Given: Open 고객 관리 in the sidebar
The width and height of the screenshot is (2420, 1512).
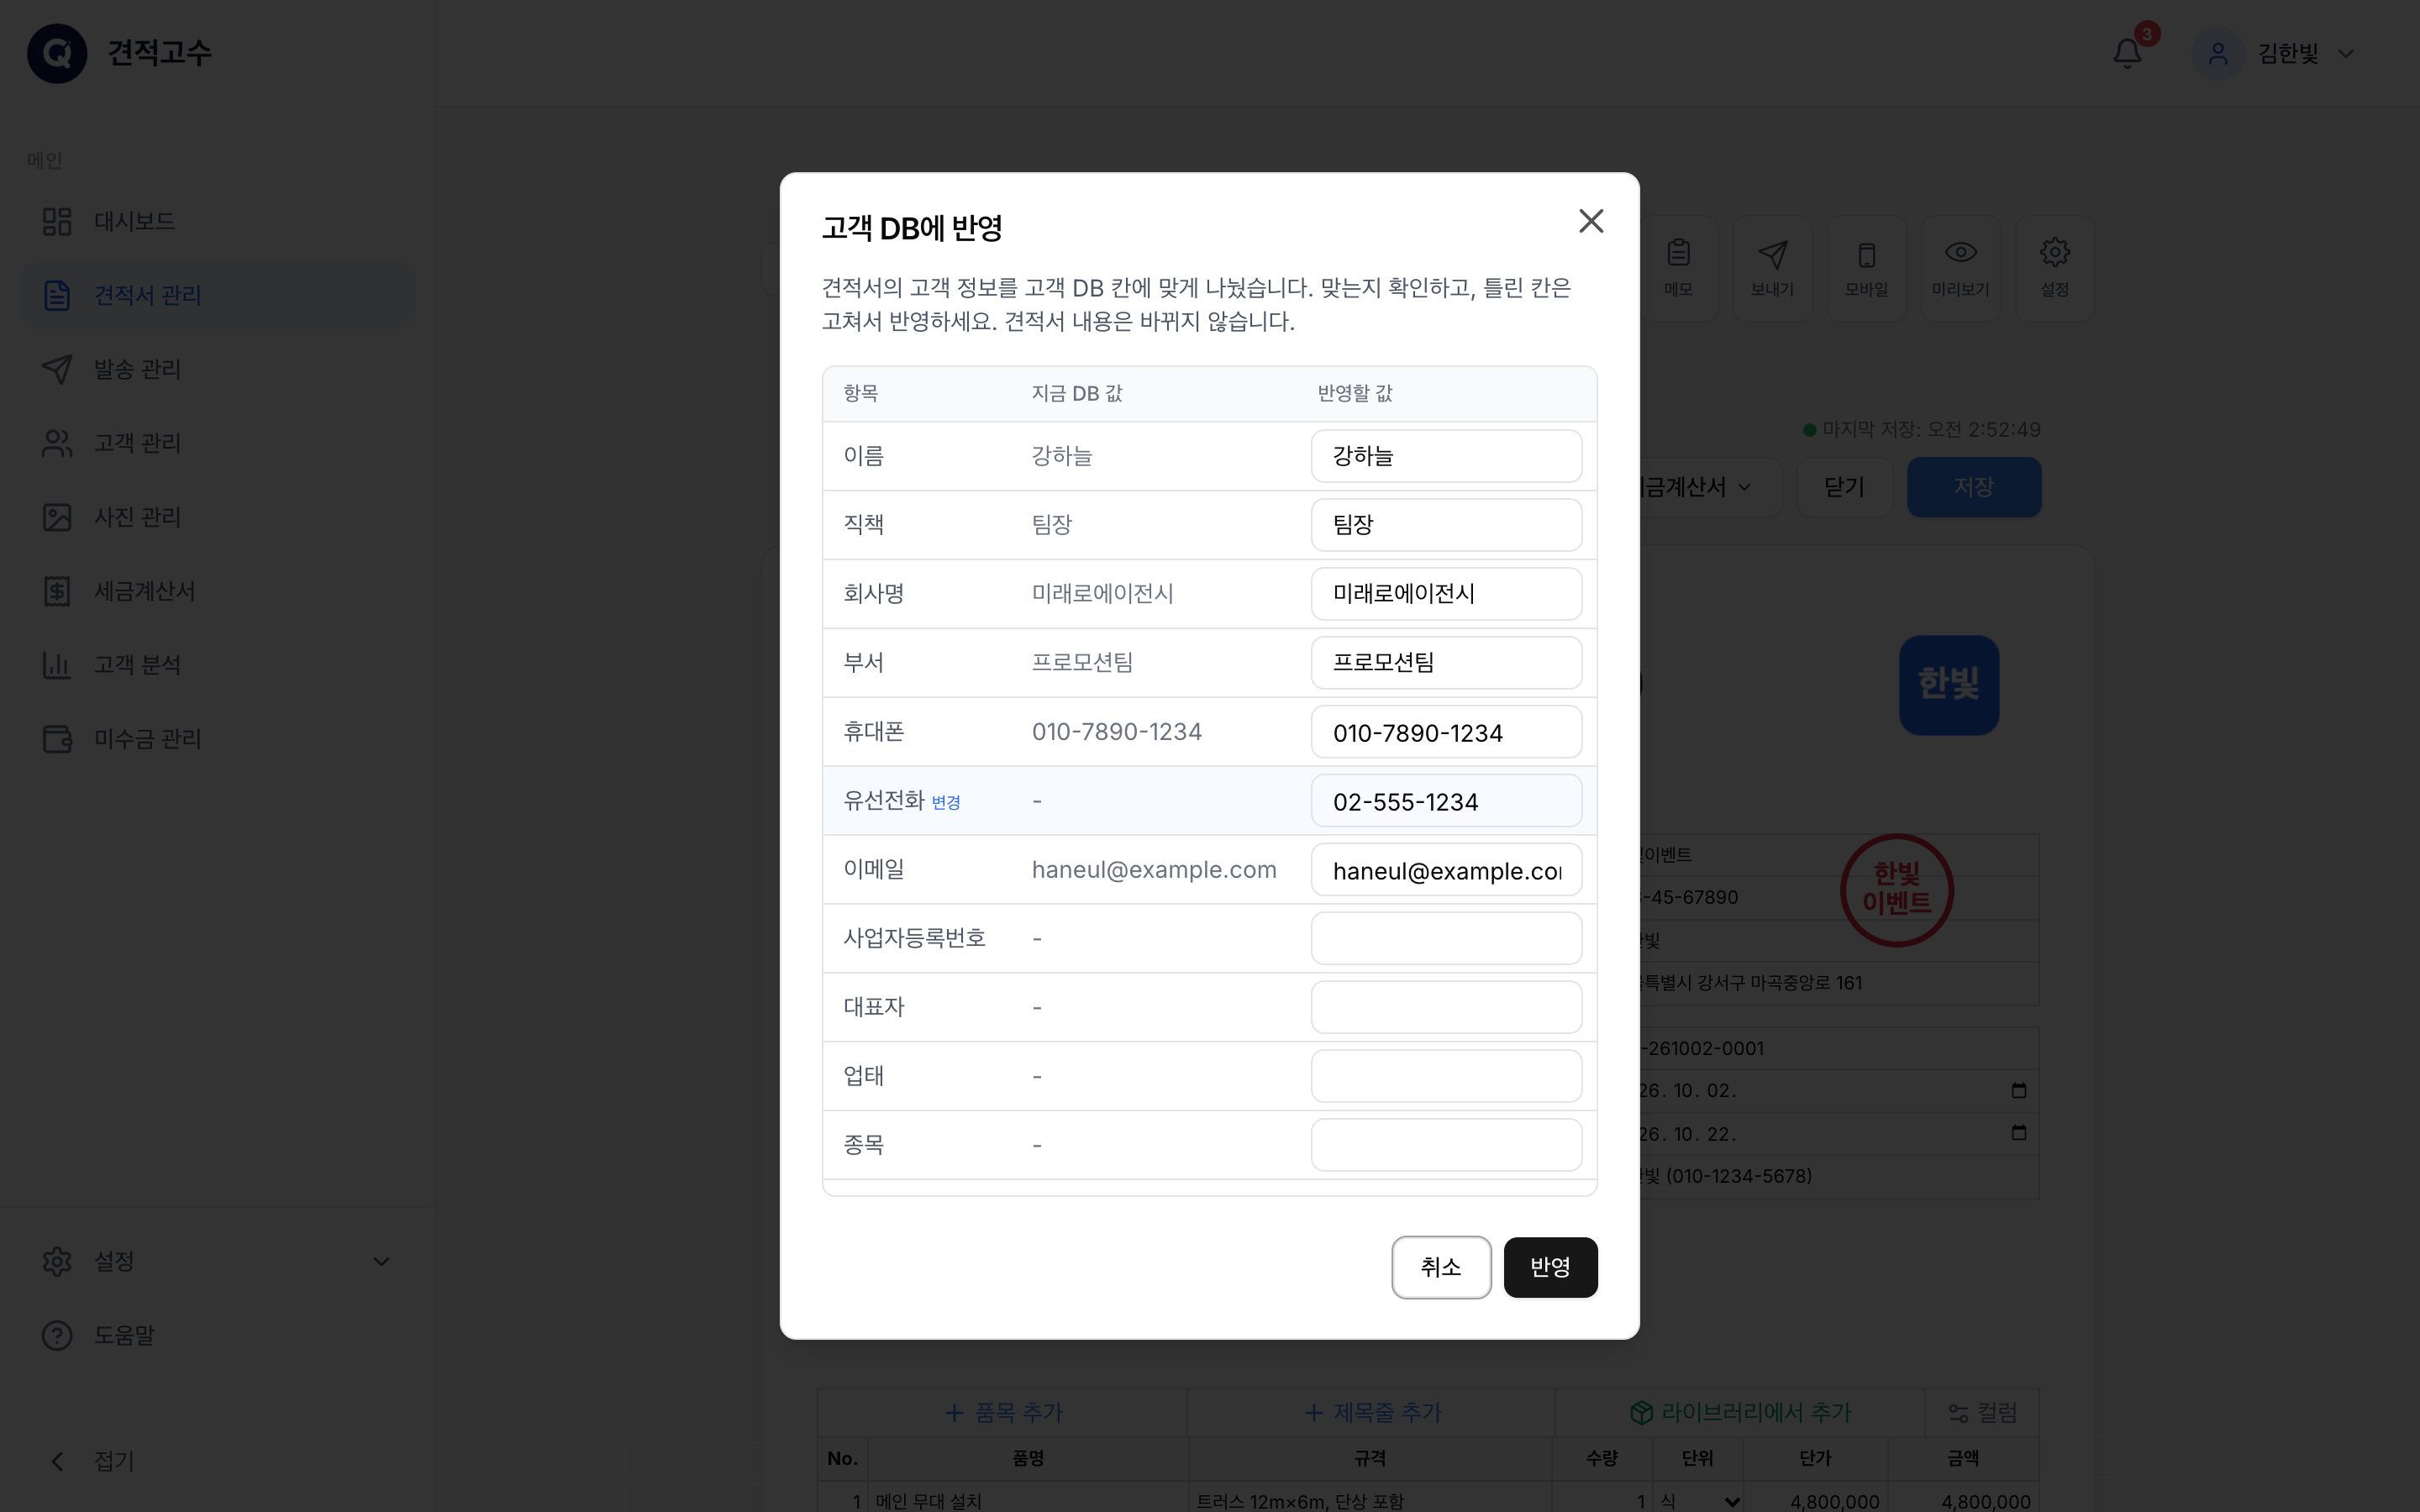Looking at the screenshot, I should tap(217, 443).
